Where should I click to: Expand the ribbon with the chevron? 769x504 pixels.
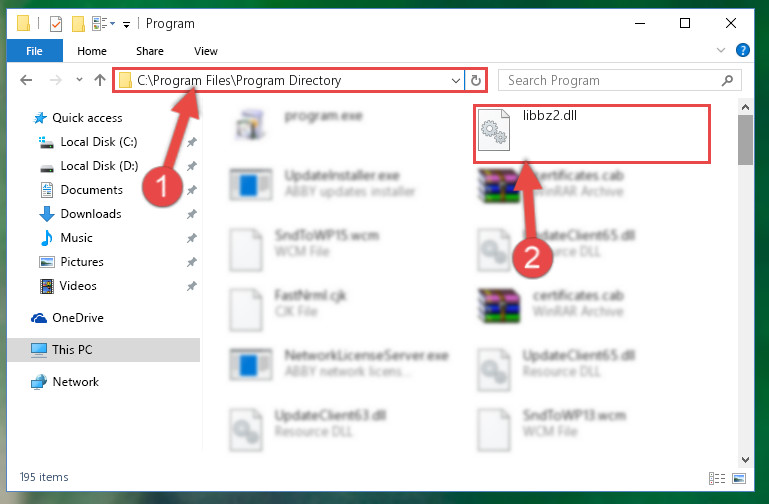coord(720,50)
